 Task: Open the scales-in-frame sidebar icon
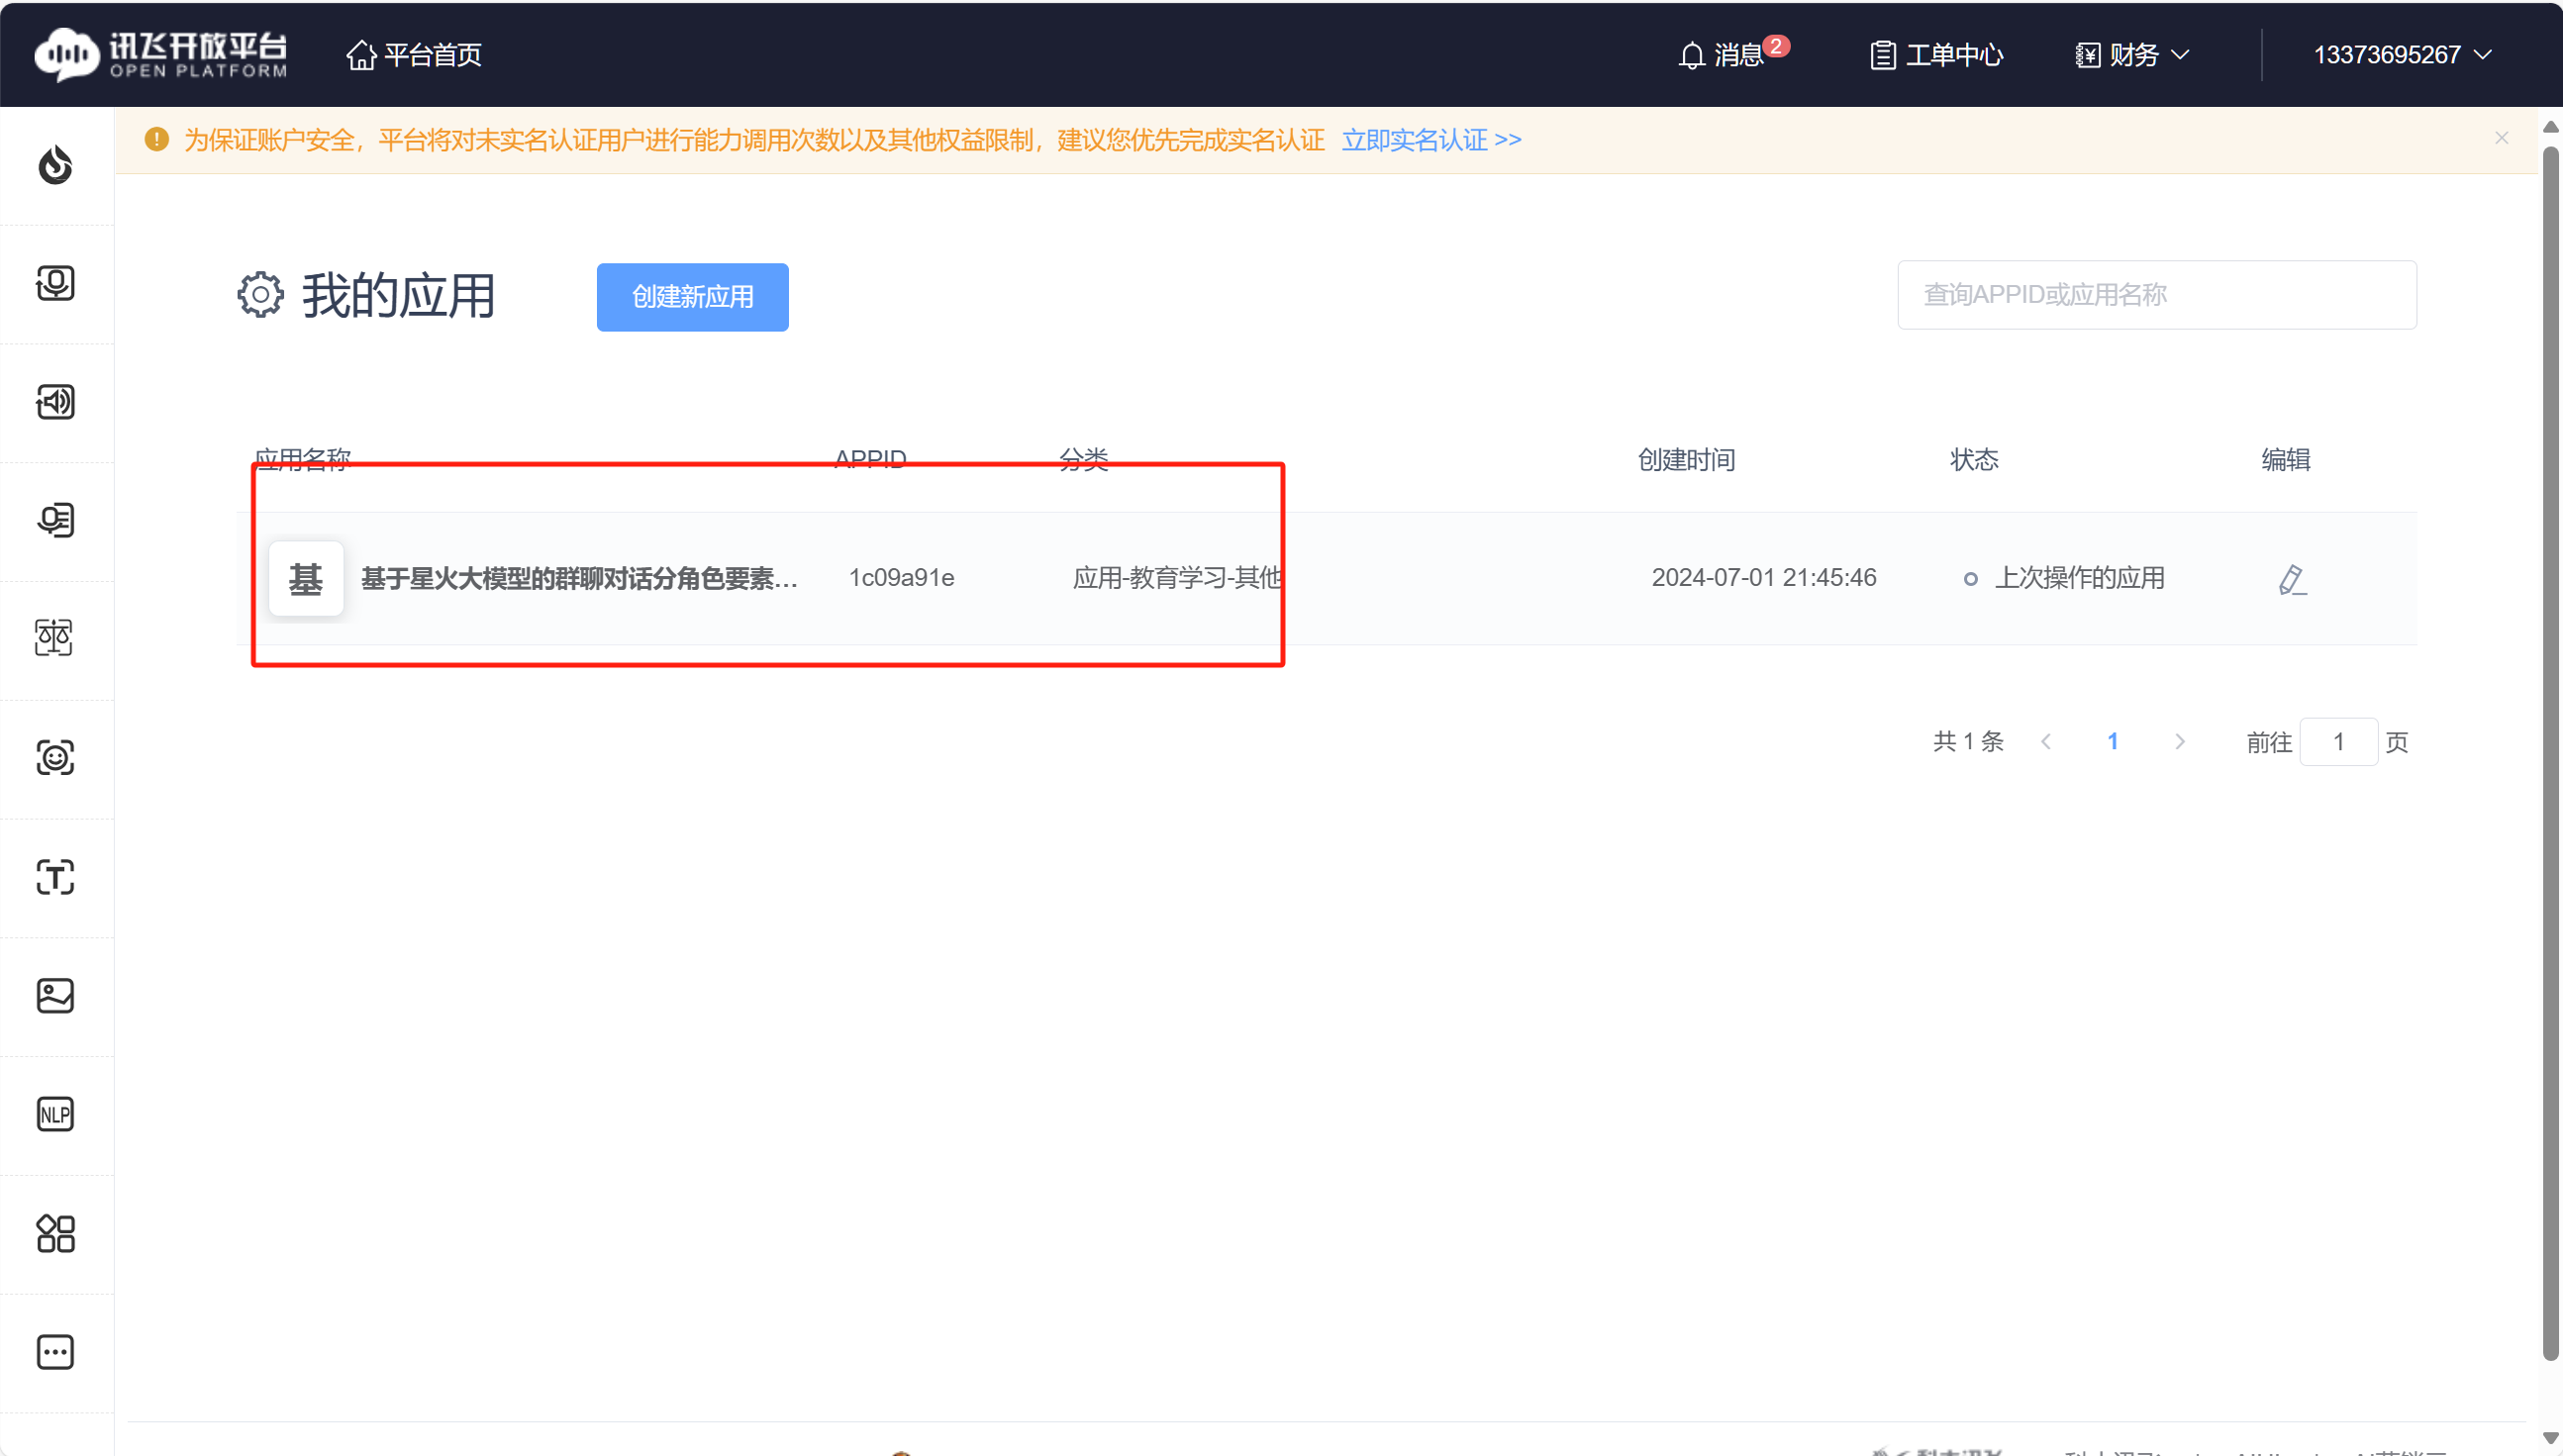(x=55, y=638)
